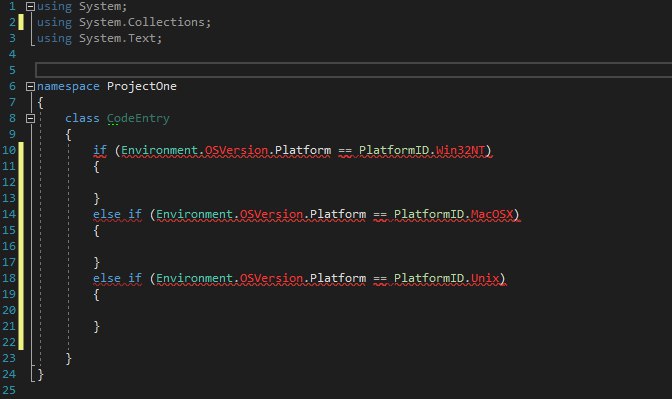The height and width of the screenshot is (399, 672).
Task: Click the 'class' keyword on line 8
Action: coord(82,118)
